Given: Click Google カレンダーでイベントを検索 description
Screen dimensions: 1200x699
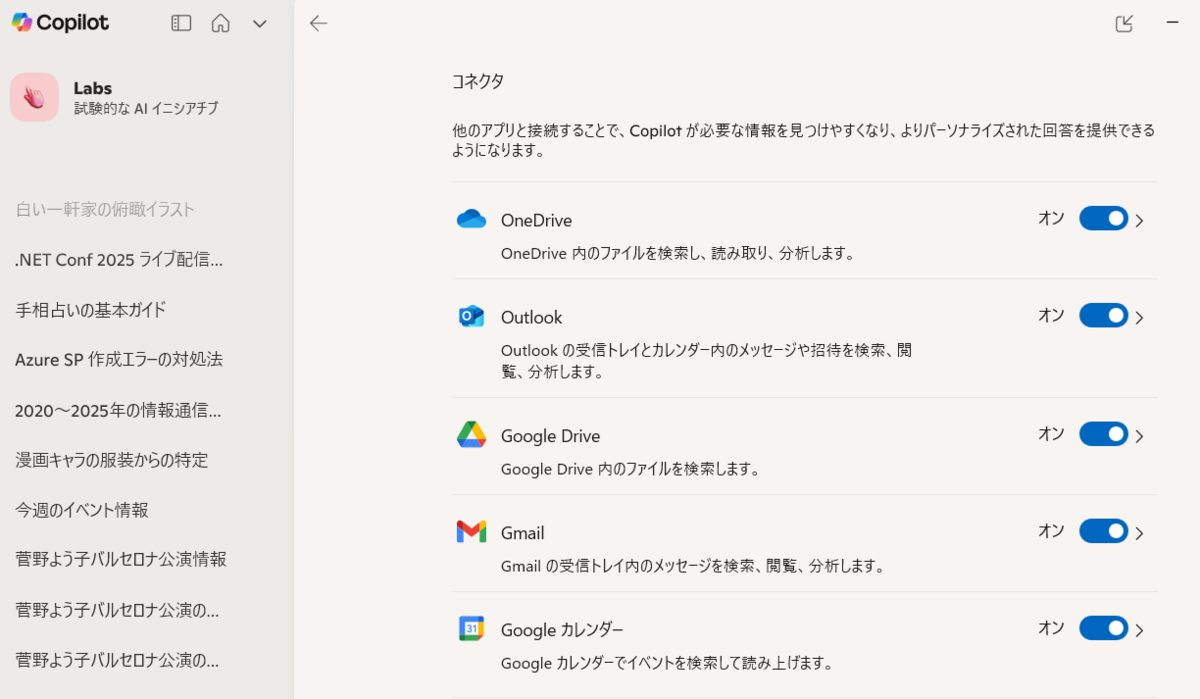Looking at the screenshot, I should coord(667,663).
